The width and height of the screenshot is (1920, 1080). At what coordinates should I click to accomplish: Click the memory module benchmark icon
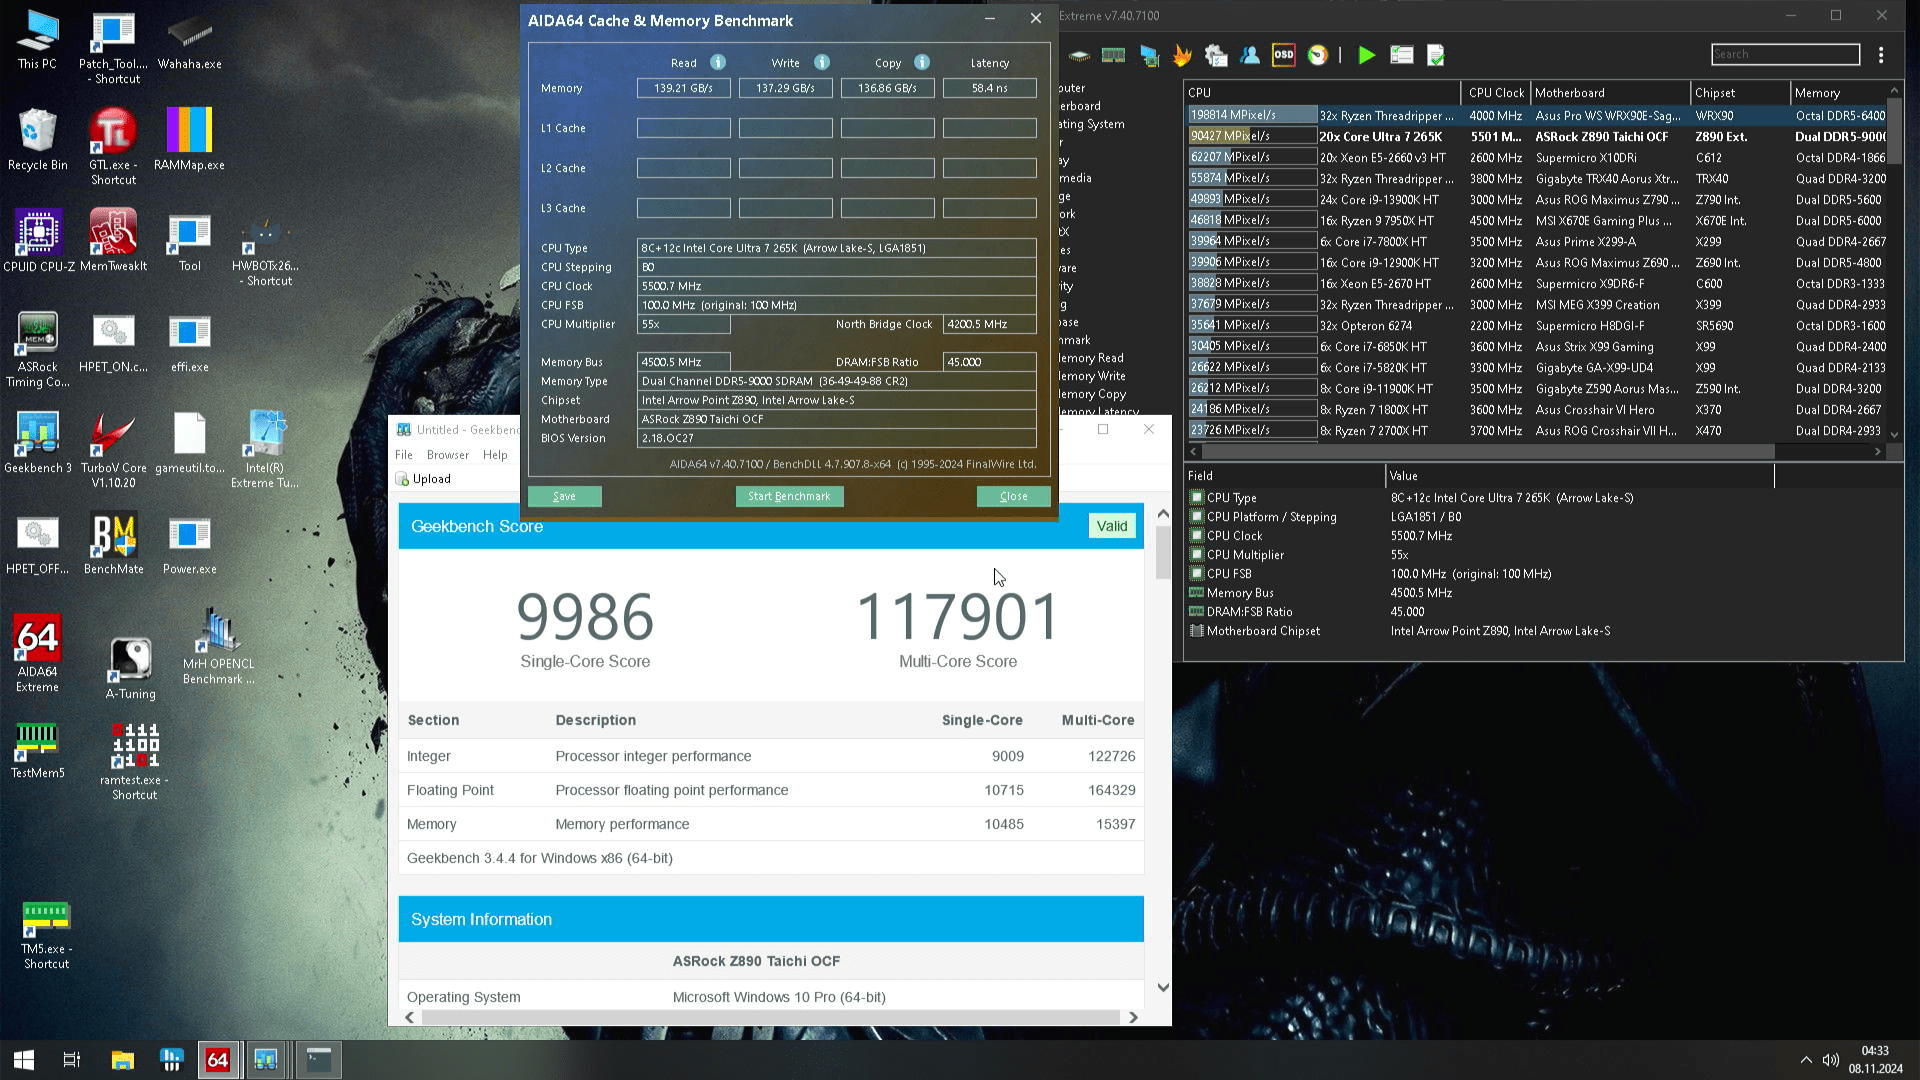1113,55
